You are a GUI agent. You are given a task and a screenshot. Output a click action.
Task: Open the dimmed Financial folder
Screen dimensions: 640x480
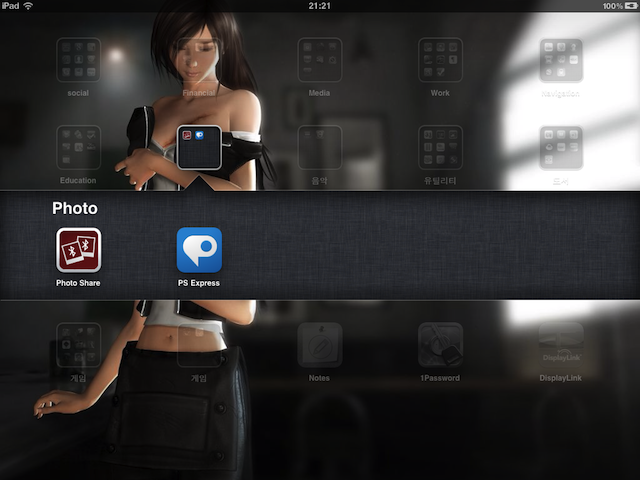click(x=199, y=60)
